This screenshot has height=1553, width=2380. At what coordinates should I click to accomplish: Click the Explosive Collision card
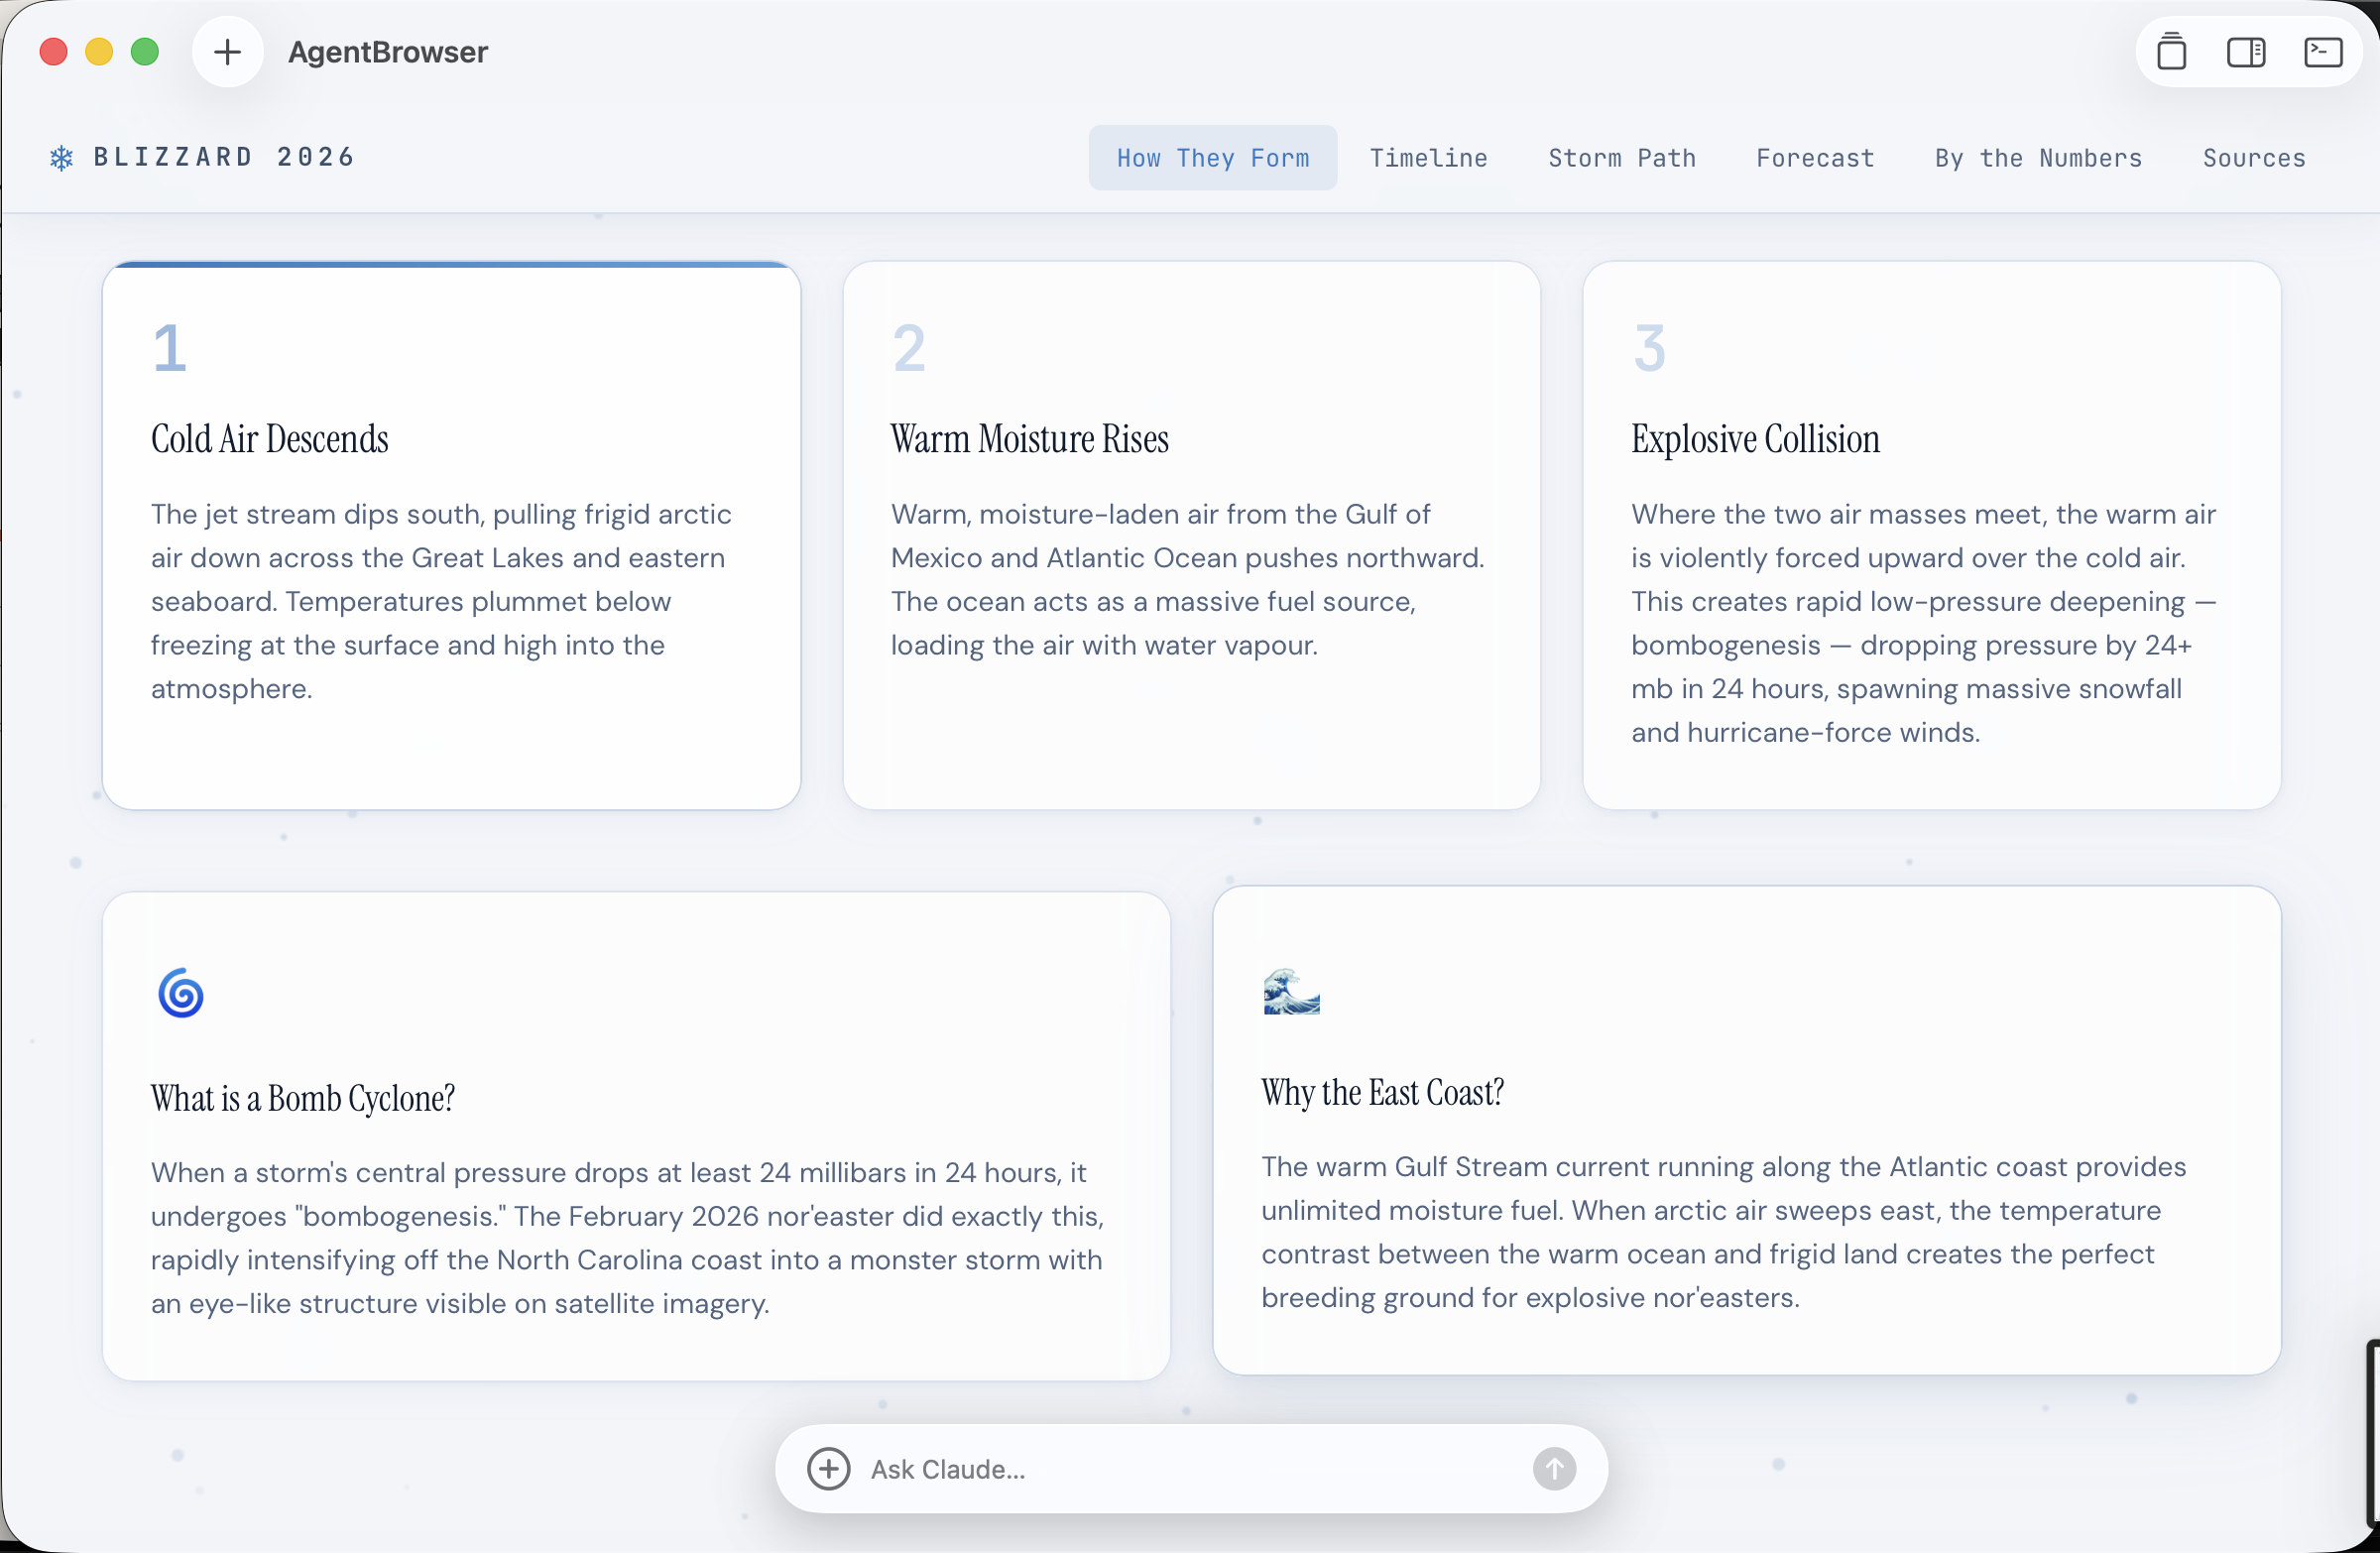[1931, 536]
